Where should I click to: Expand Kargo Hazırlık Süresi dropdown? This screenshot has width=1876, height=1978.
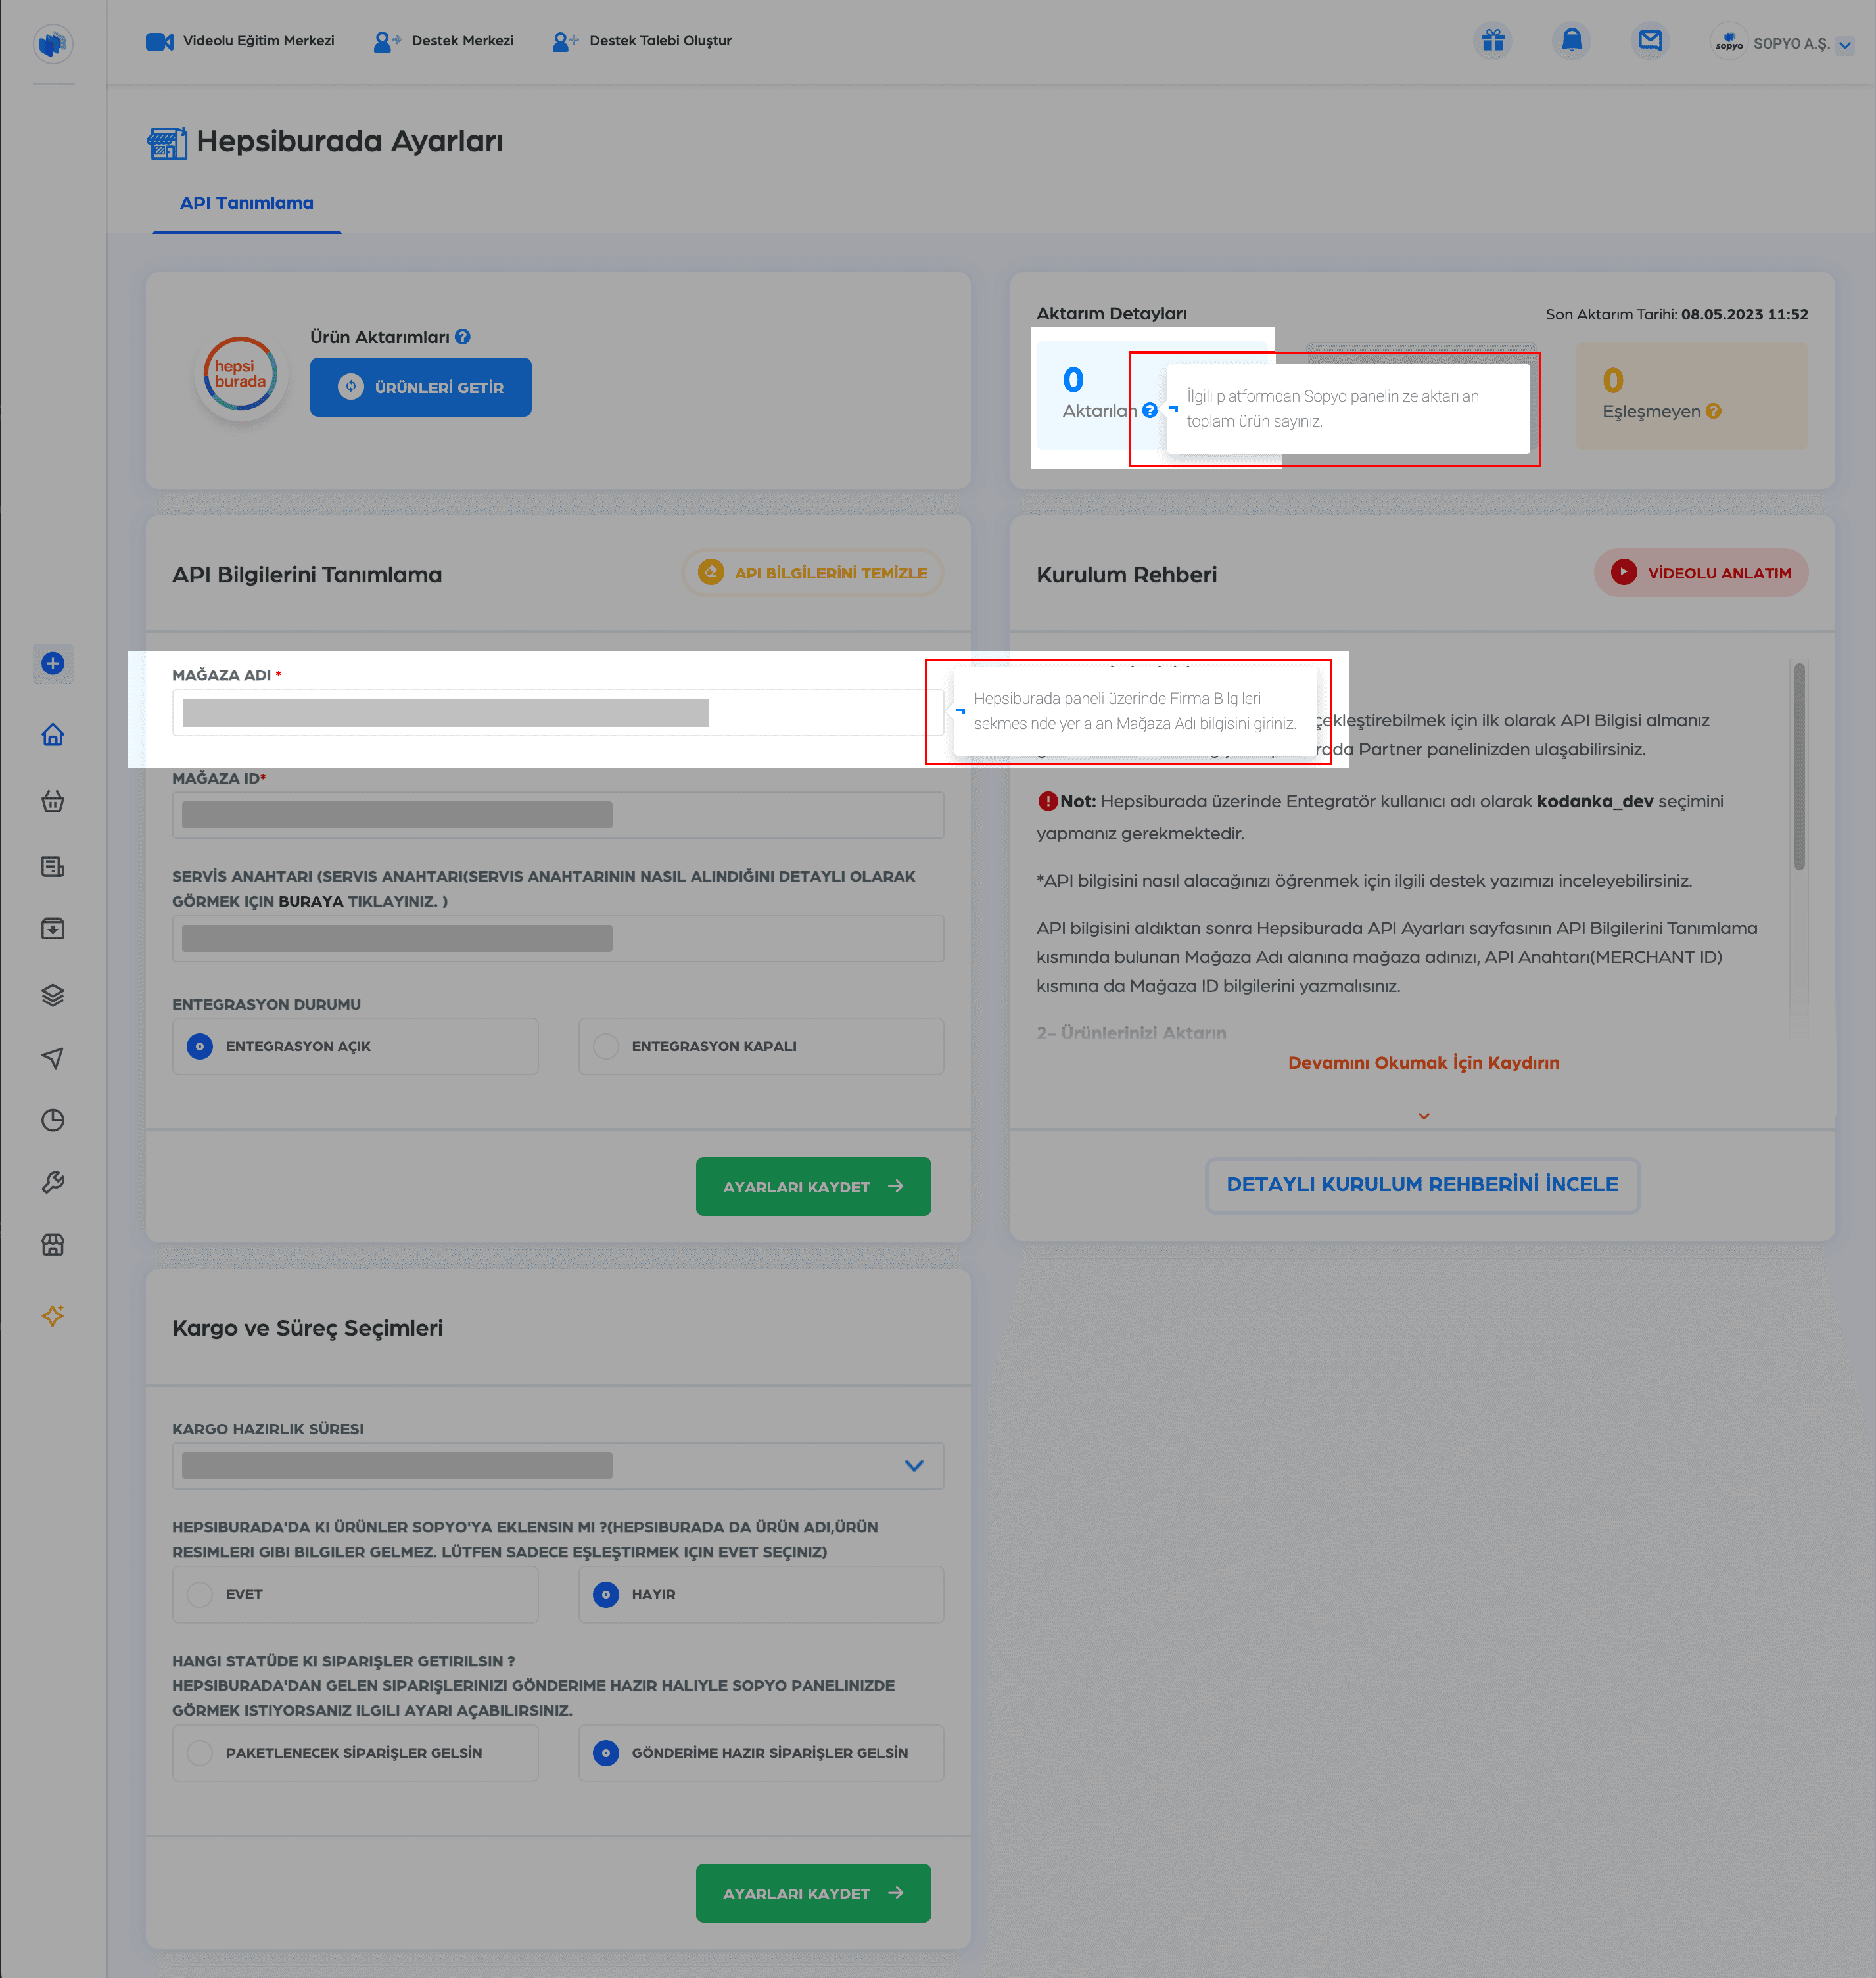click(558, 1465)
